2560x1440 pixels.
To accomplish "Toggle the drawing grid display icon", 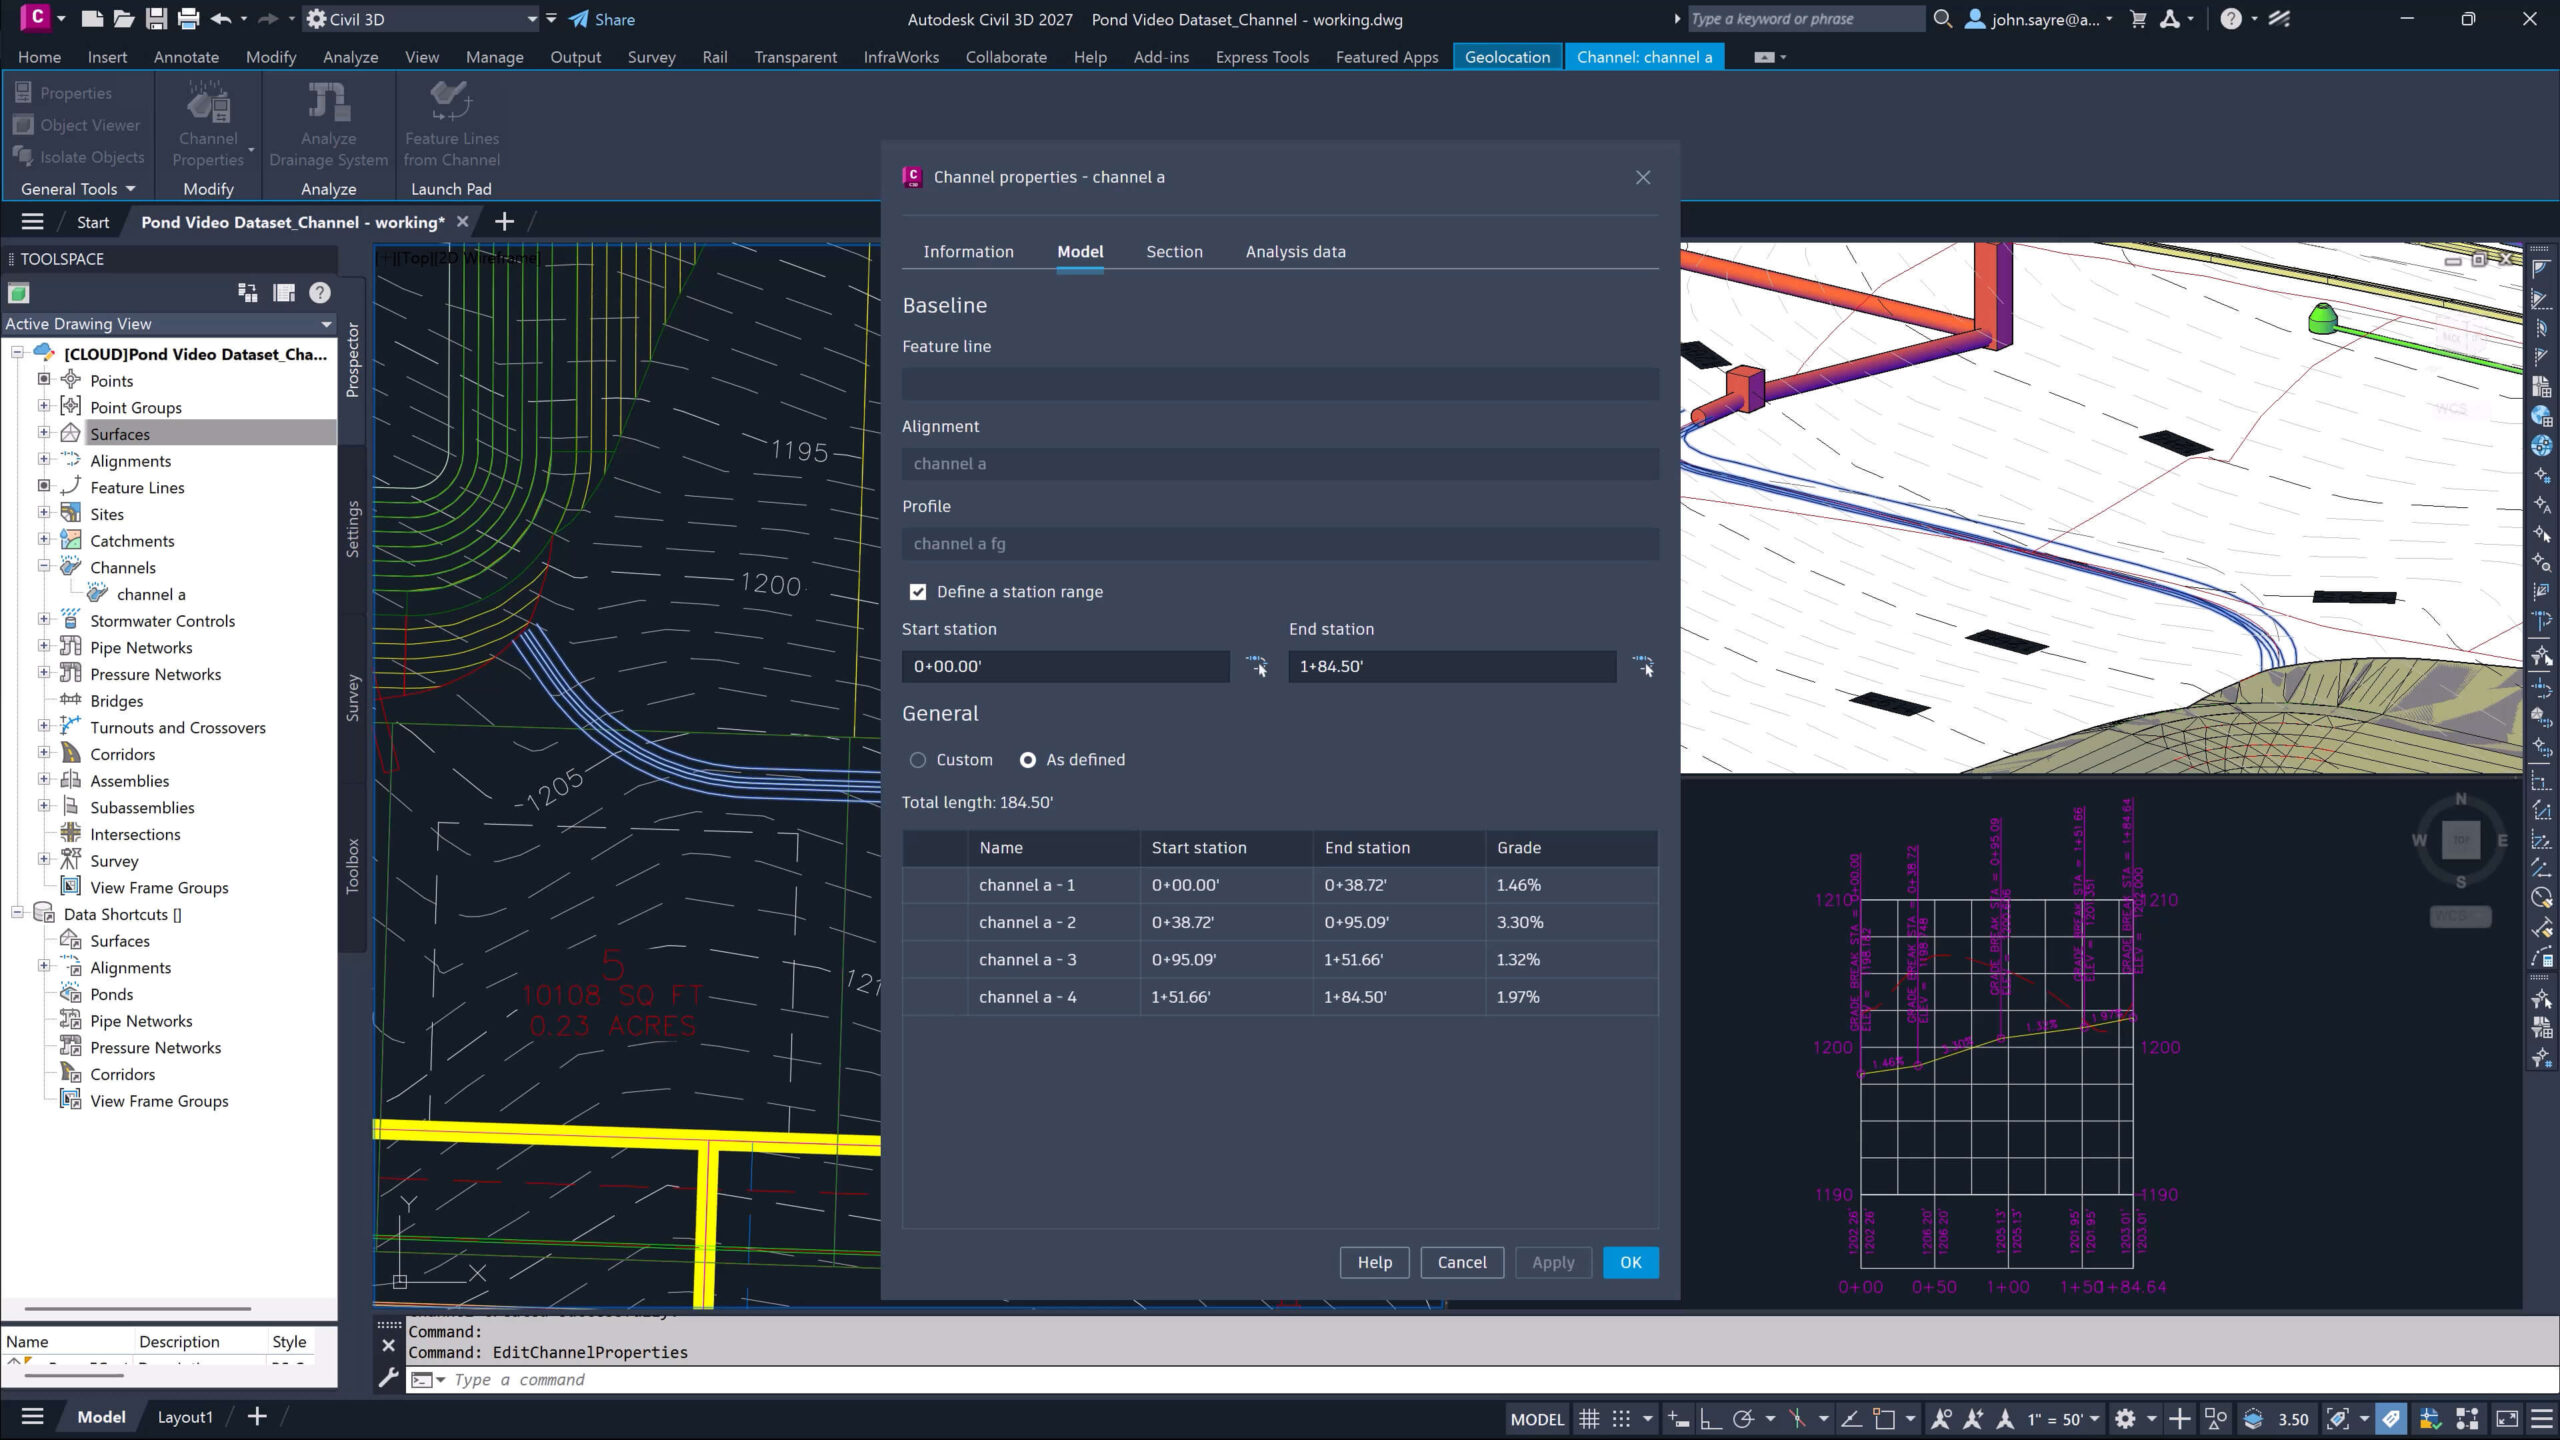I will coord(1588,1419).
